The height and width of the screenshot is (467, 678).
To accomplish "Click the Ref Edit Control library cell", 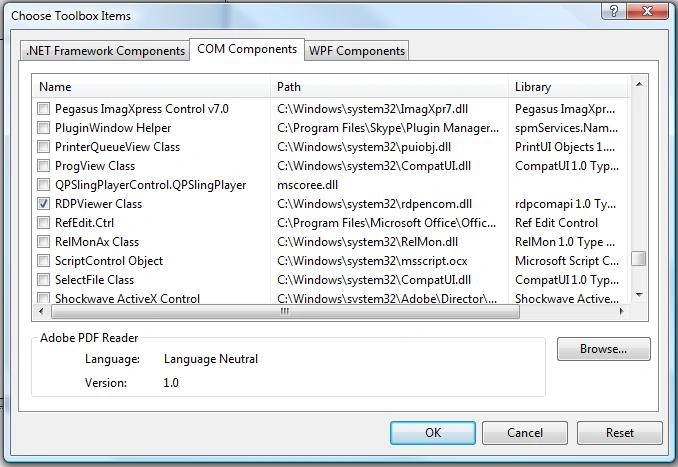I will (556, 223).
